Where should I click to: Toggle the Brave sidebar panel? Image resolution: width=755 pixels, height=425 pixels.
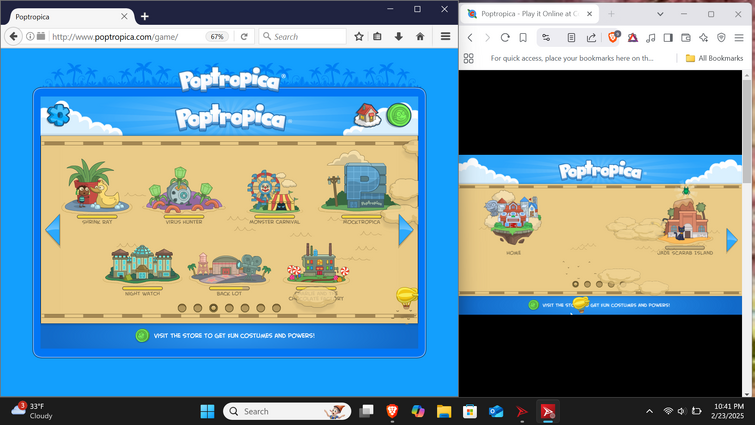[668, 38]
